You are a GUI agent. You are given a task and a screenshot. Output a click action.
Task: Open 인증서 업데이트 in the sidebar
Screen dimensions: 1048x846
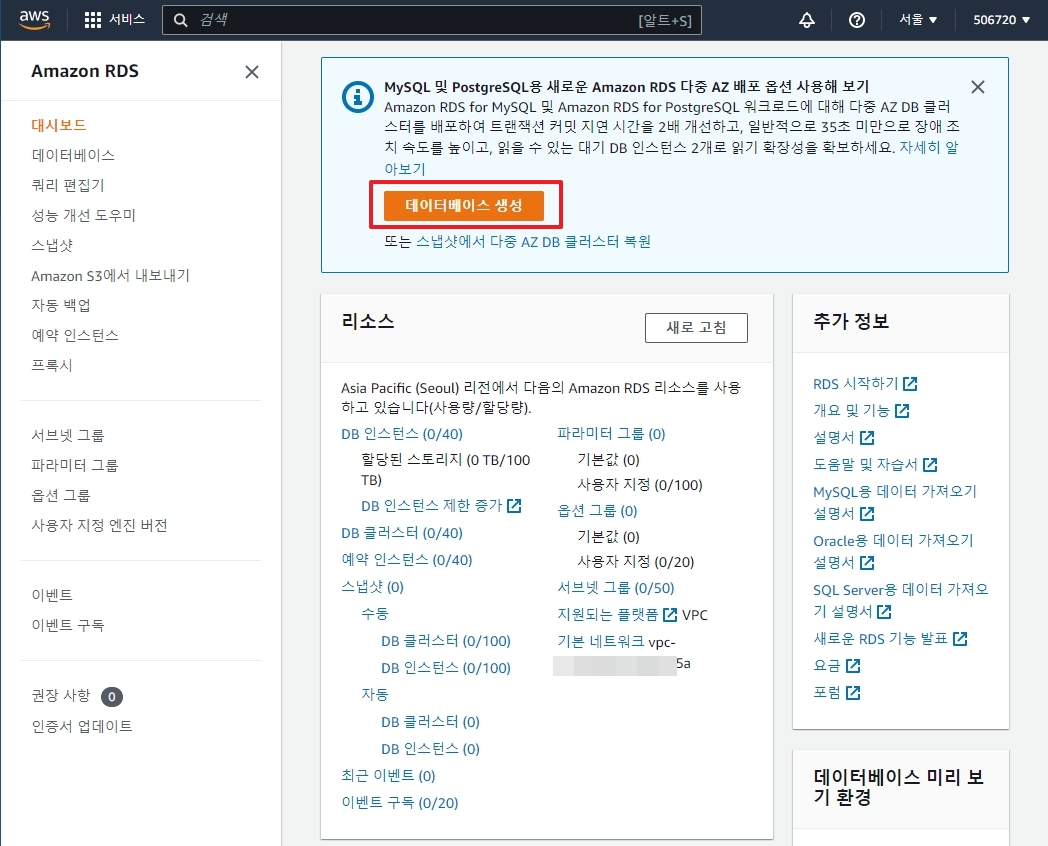click(82, 726)
